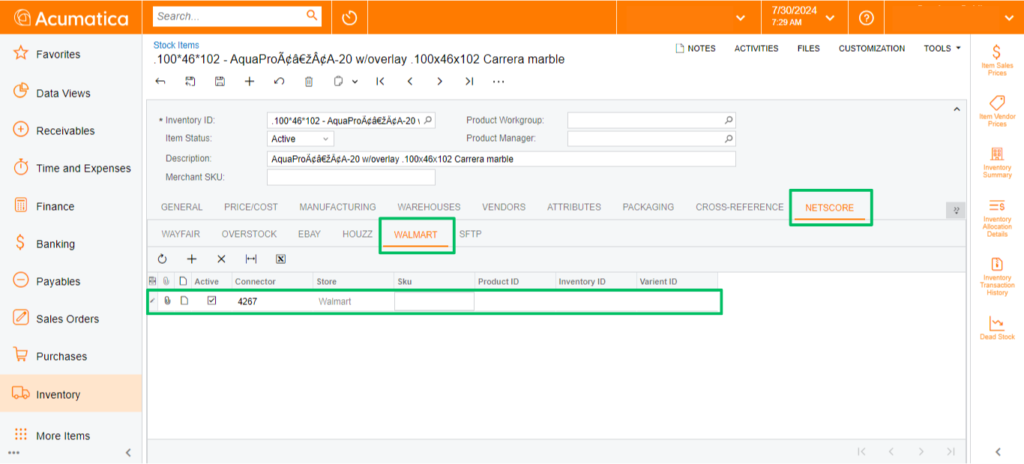Select the Wayfair sub-tab
This screenshot has height=464, width=1024.
coord(181,234)
